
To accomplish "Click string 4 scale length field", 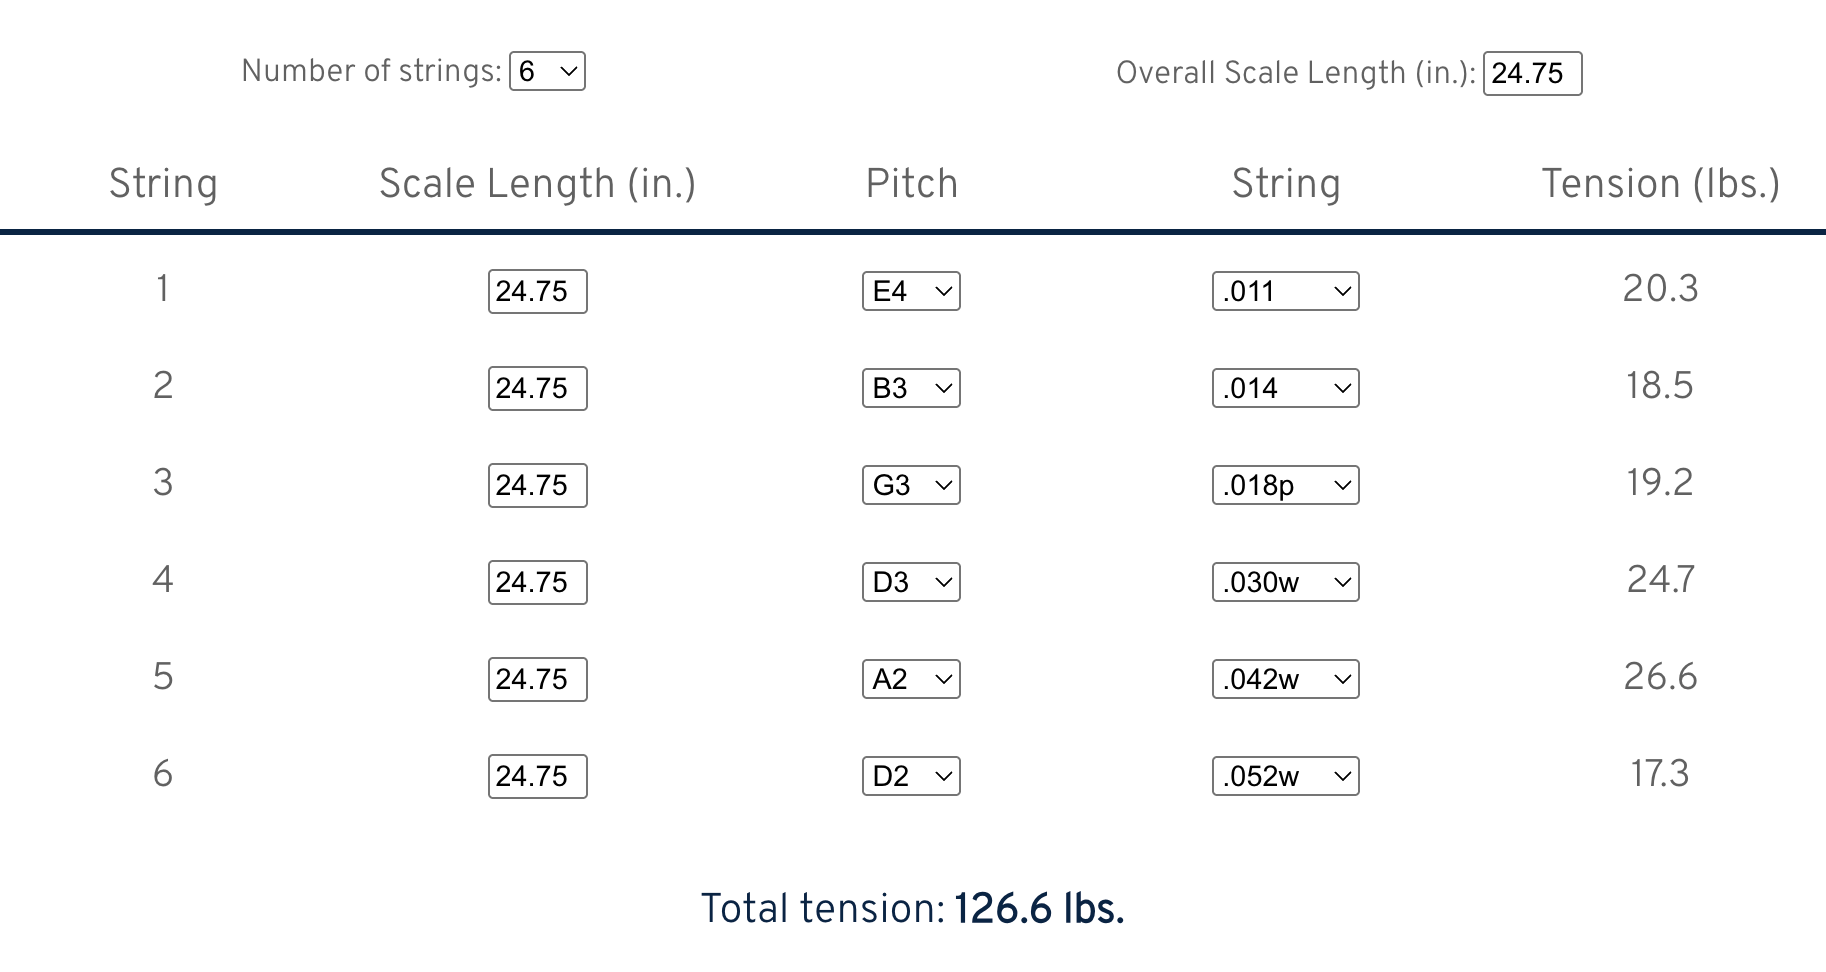I will 537,583.
